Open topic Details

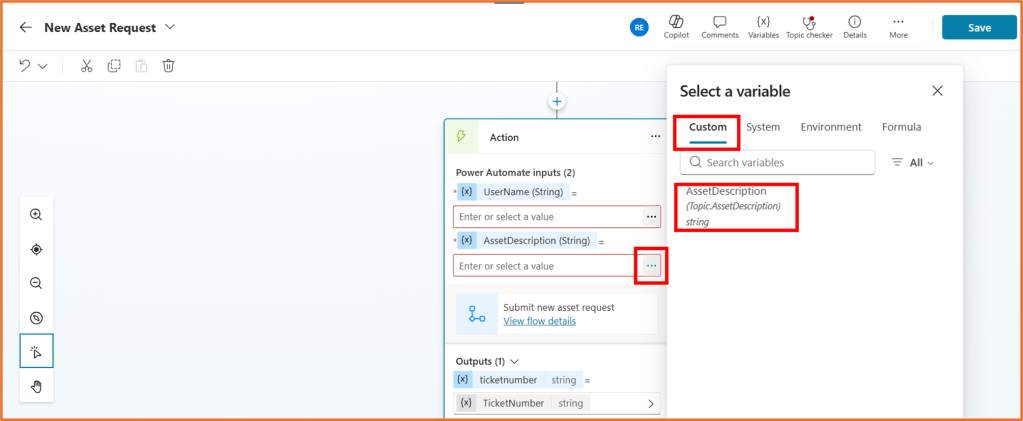coord(855,27)
